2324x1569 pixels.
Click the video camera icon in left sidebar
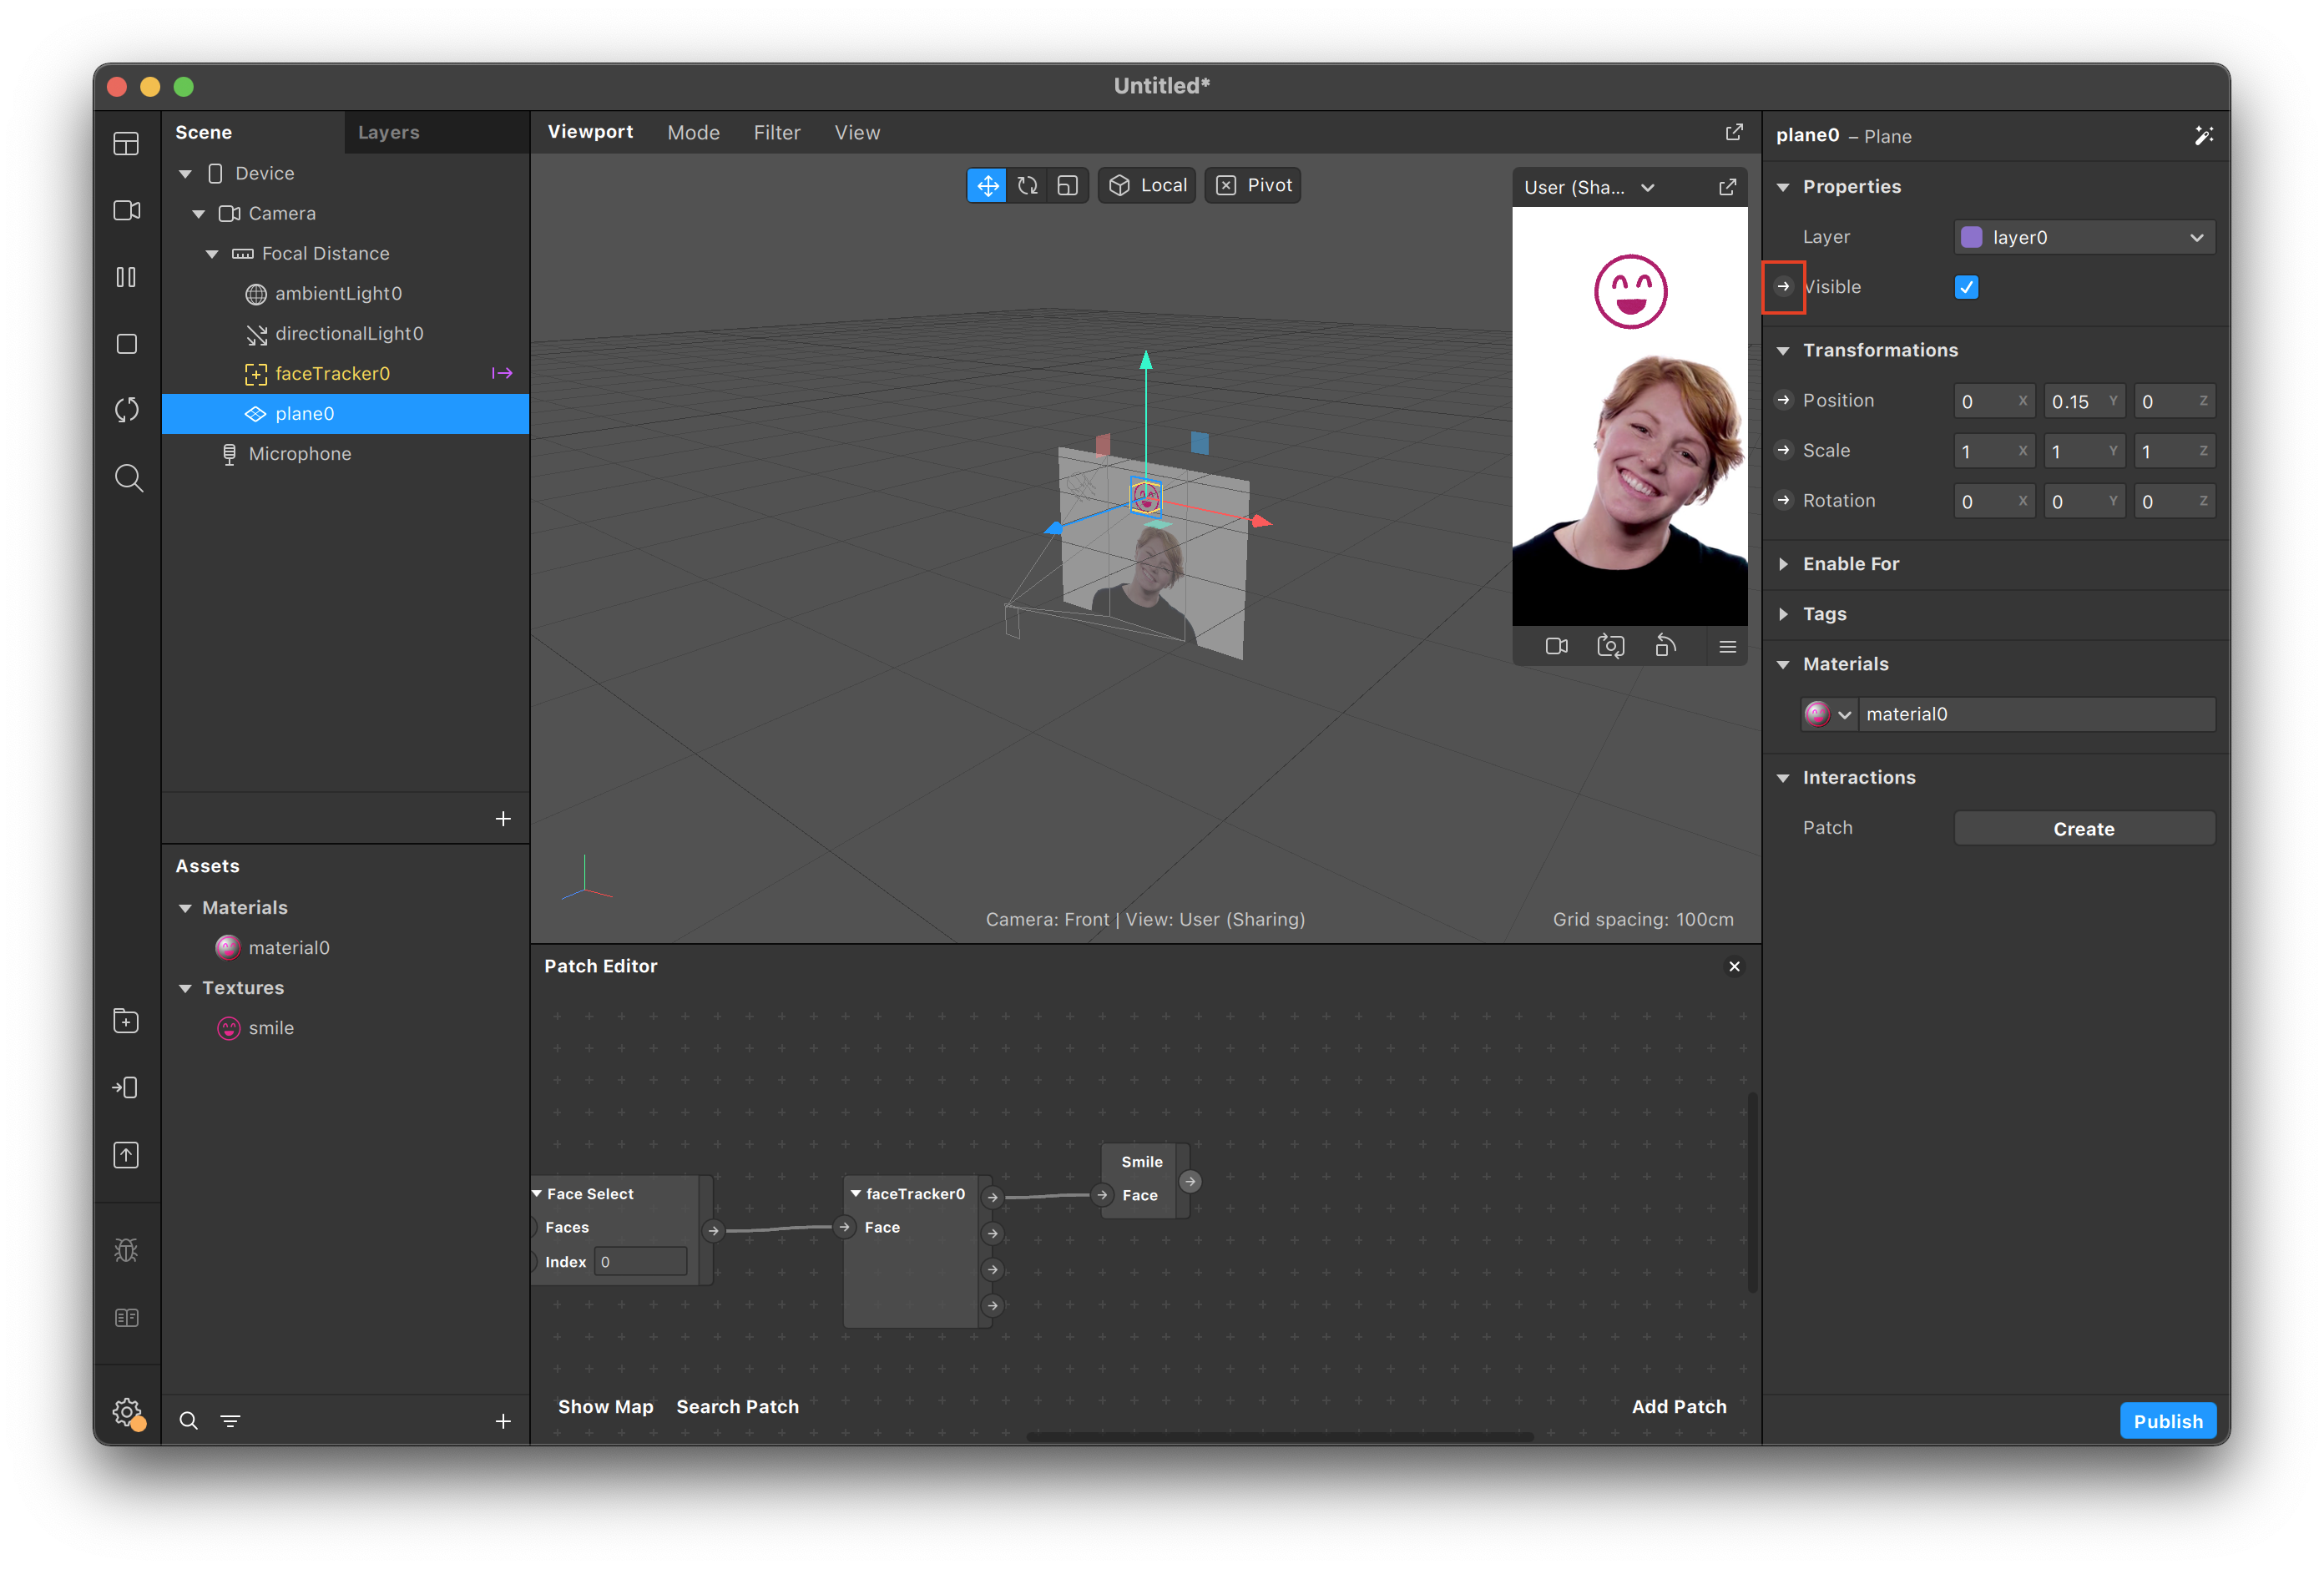[x=126, y=210]
